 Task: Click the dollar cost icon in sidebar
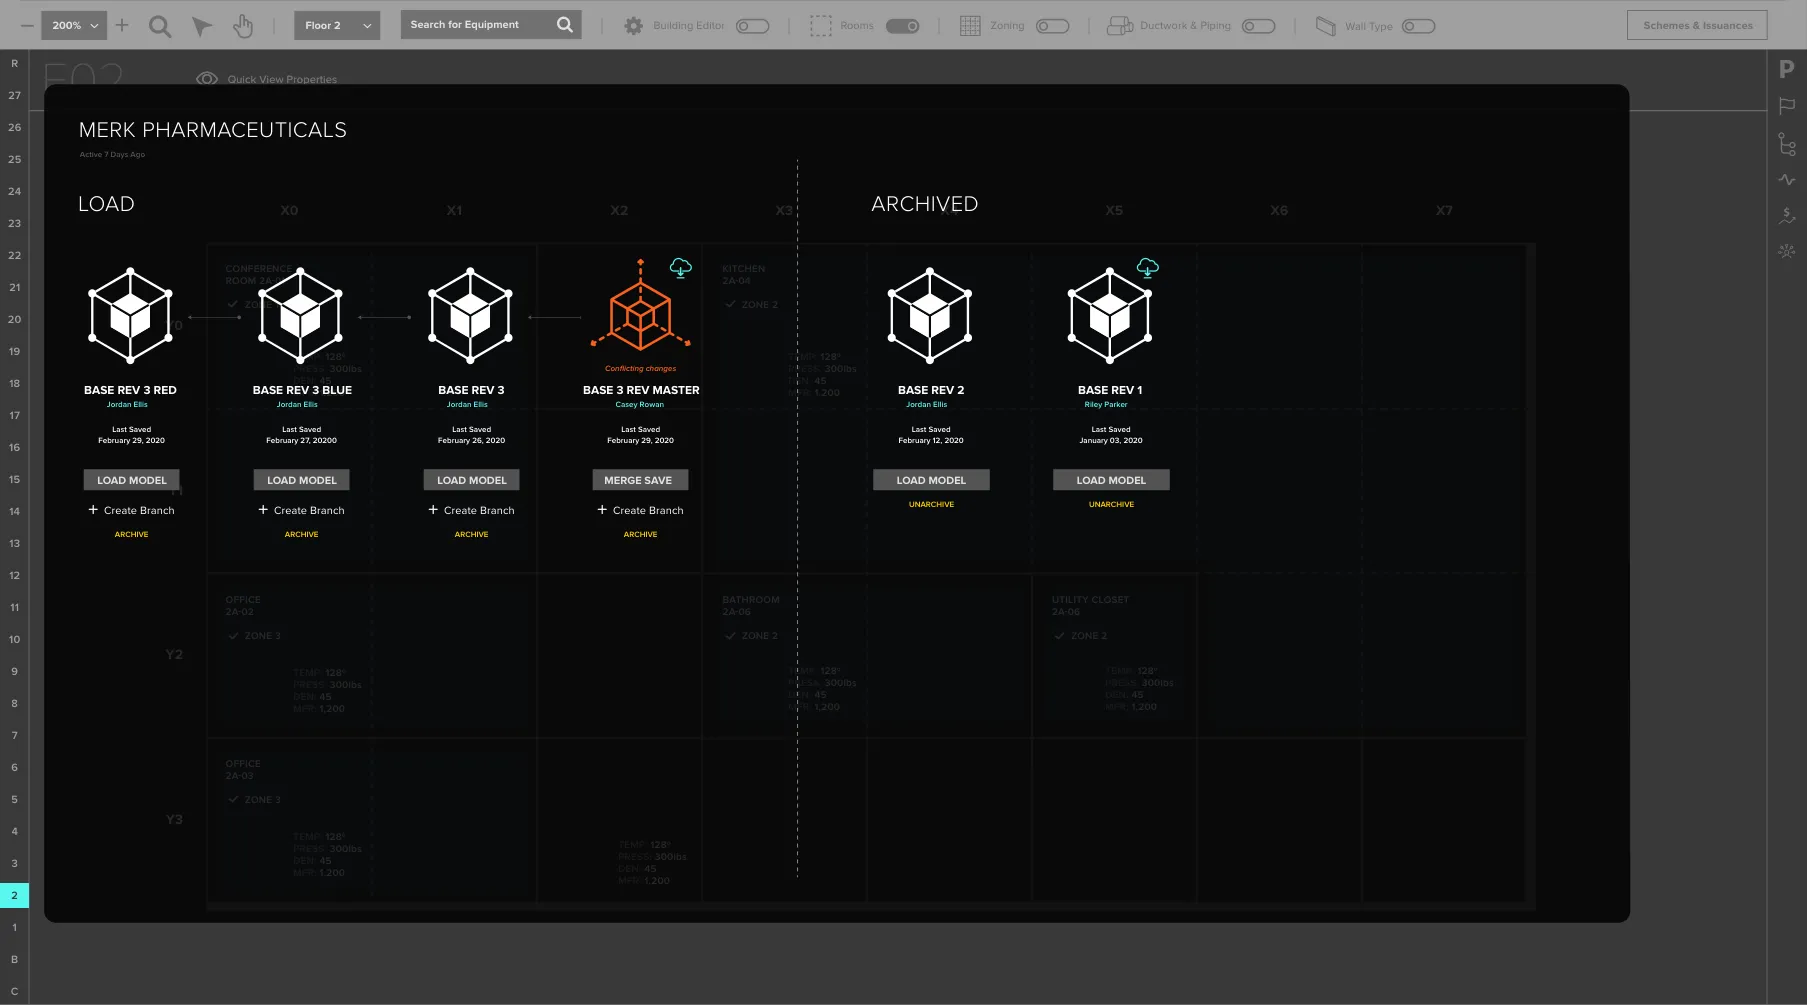(1787, 215)
